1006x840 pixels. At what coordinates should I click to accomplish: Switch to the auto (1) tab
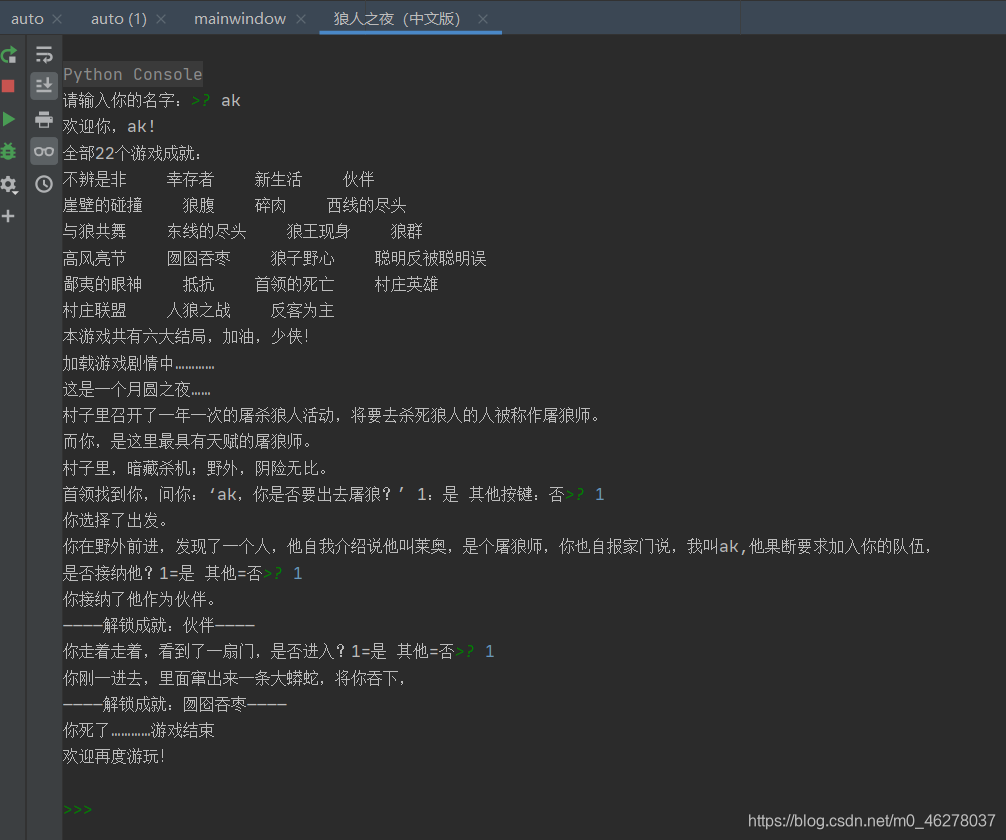(x=118, y=17)
